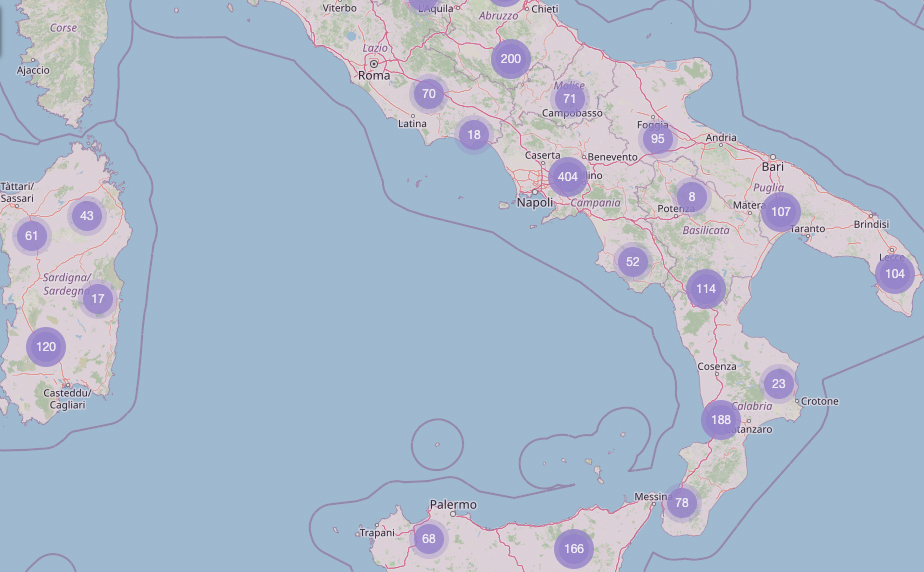Click the 95 cluster near Foggia
Image resolution: width=924 pixels, height=572 pixels.
pyautogui.click(x=657, y=139)
